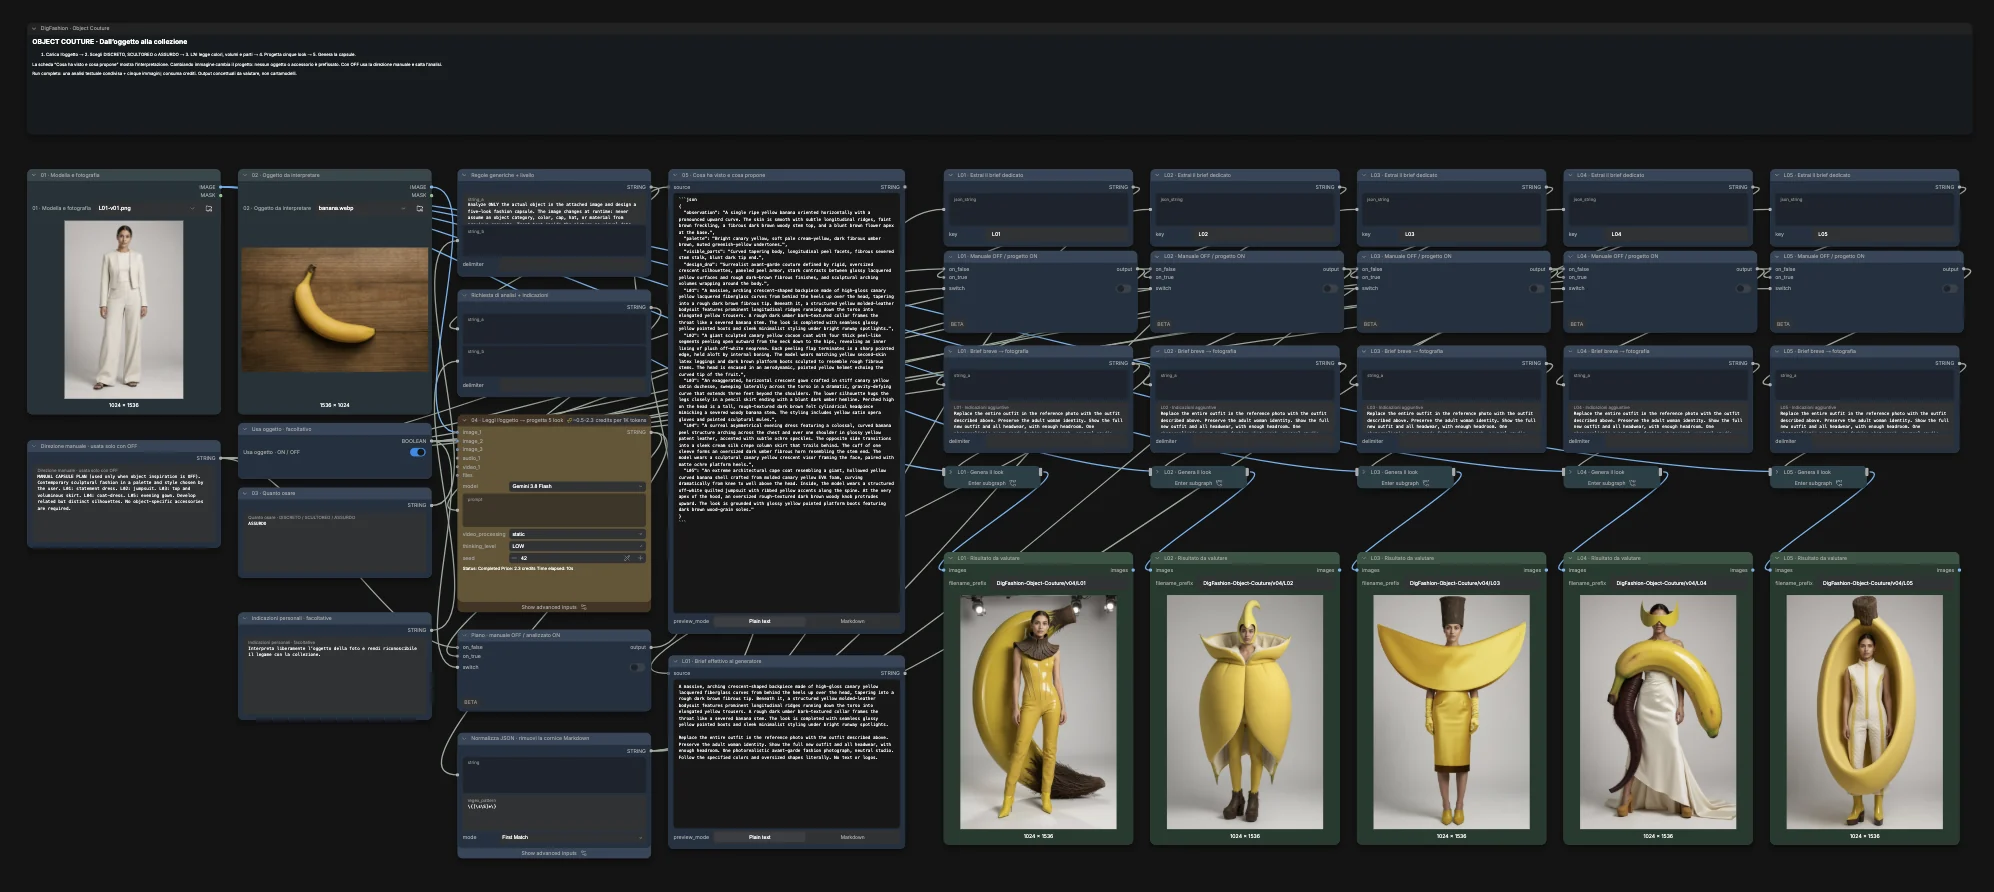
Task: Toggle the switch in L05 Manuale OFF / progetto ON
Action: click(x=1950, y=288)
